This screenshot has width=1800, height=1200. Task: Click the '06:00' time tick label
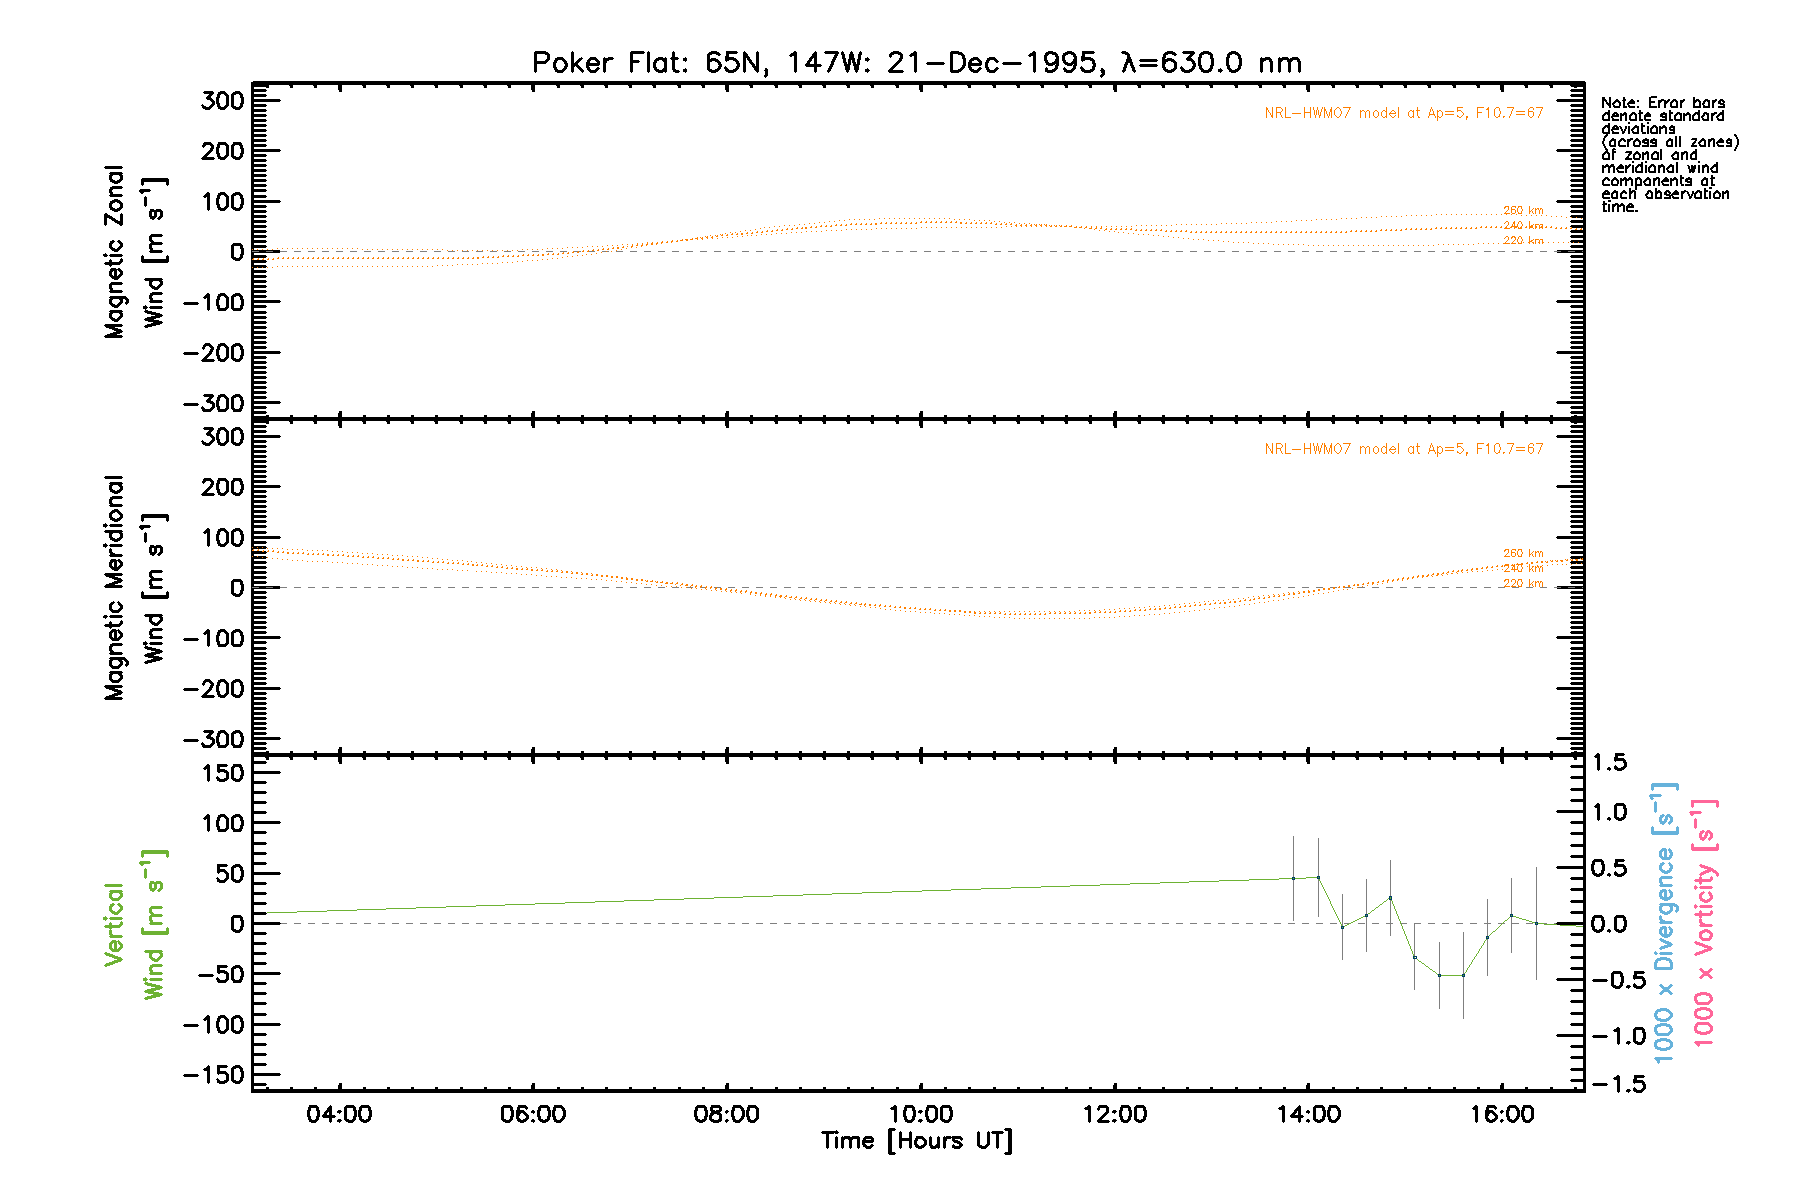(533, 1114)
